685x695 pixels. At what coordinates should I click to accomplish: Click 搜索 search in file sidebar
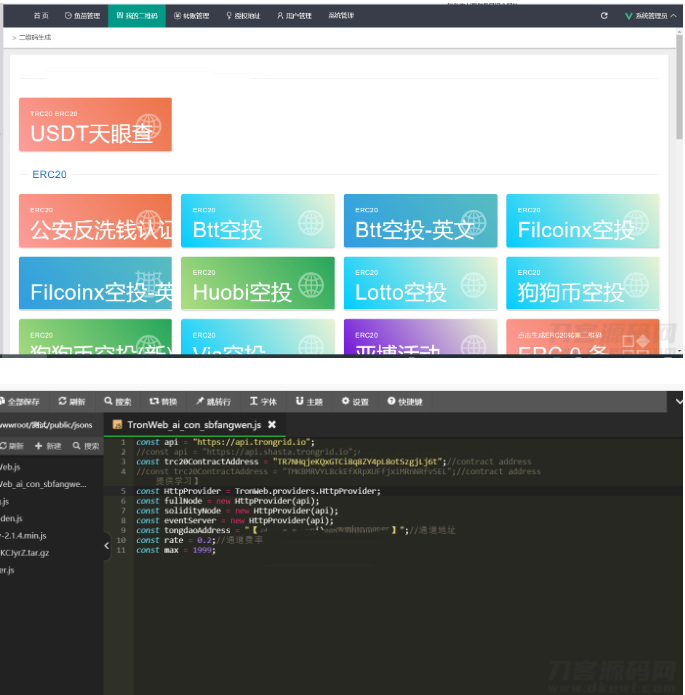click(86, 446)
